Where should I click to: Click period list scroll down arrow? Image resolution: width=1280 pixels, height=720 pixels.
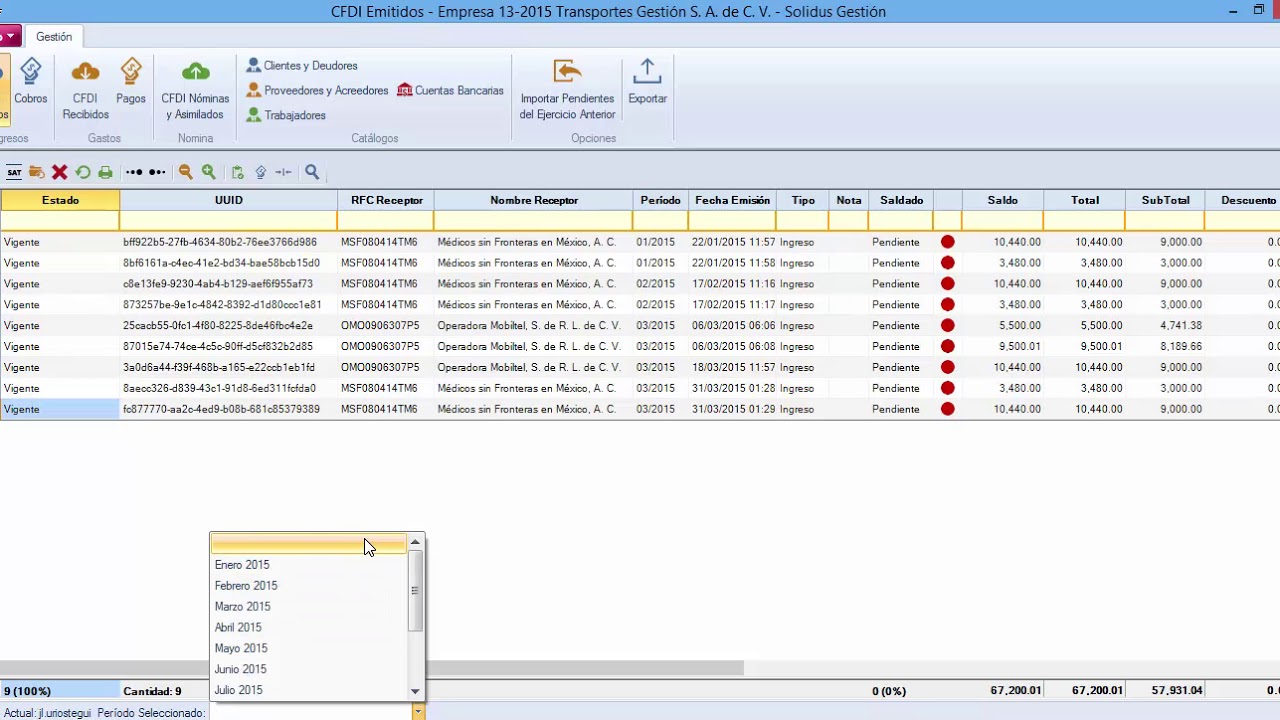pos(415,691)
